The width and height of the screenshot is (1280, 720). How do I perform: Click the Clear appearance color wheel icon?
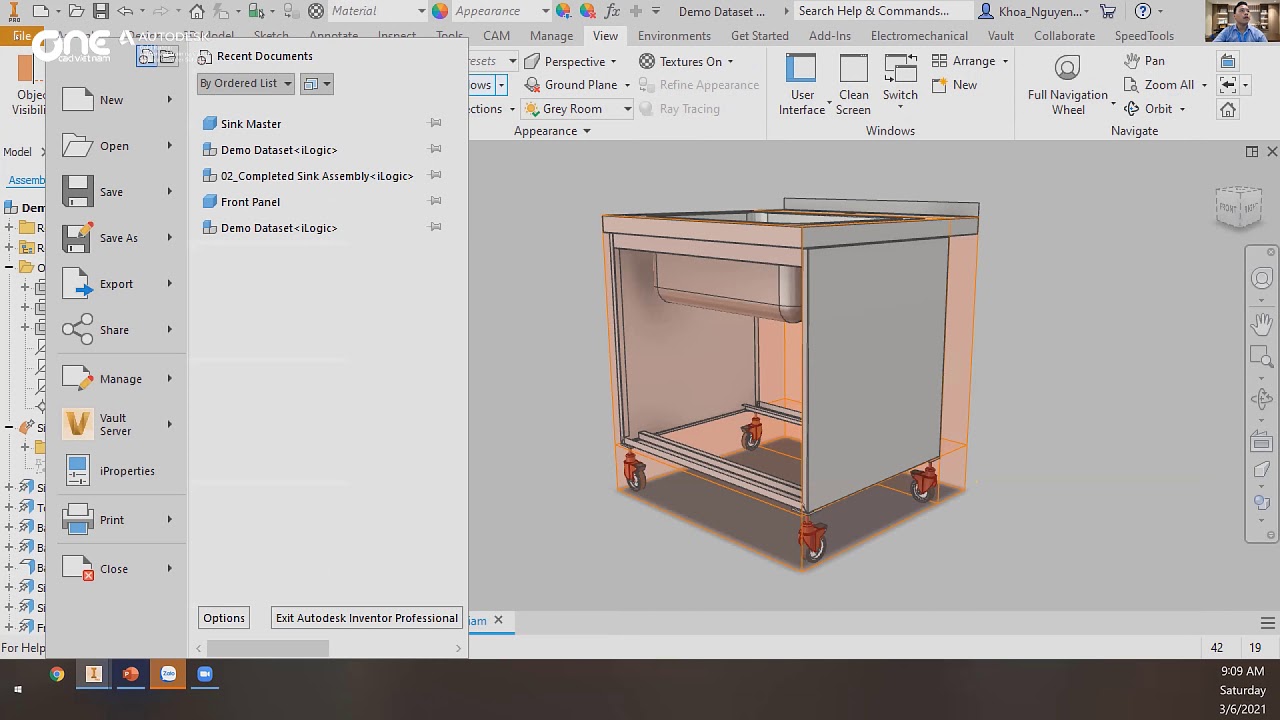[x=587, y=11]
